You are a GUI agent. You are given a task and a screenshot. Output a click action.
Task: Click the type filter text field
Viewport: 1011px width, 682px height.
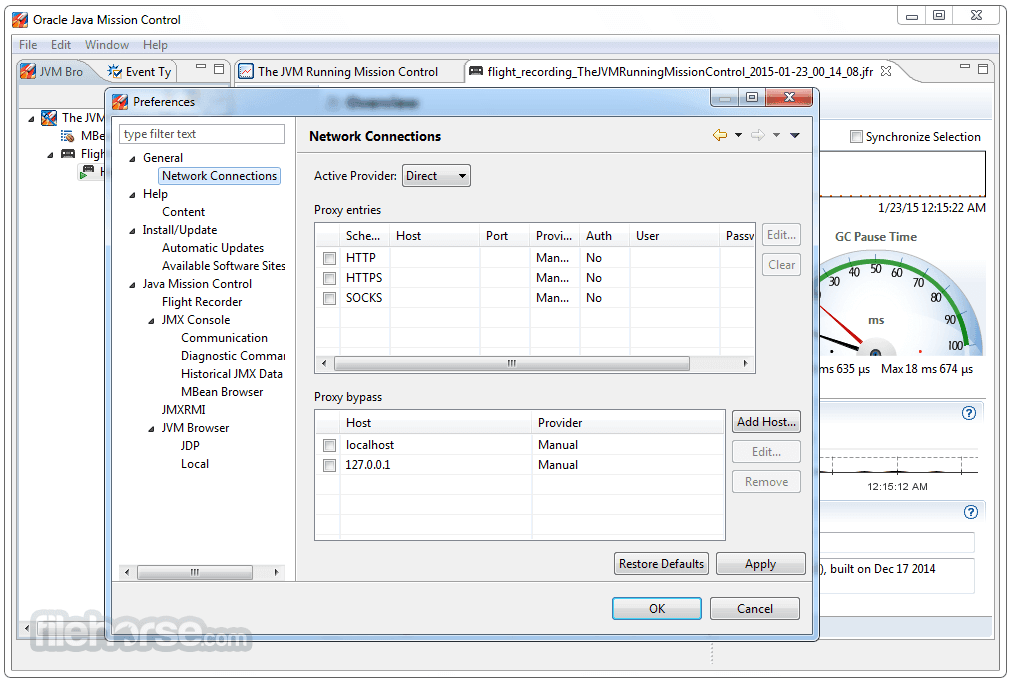(x=202, y=134)
